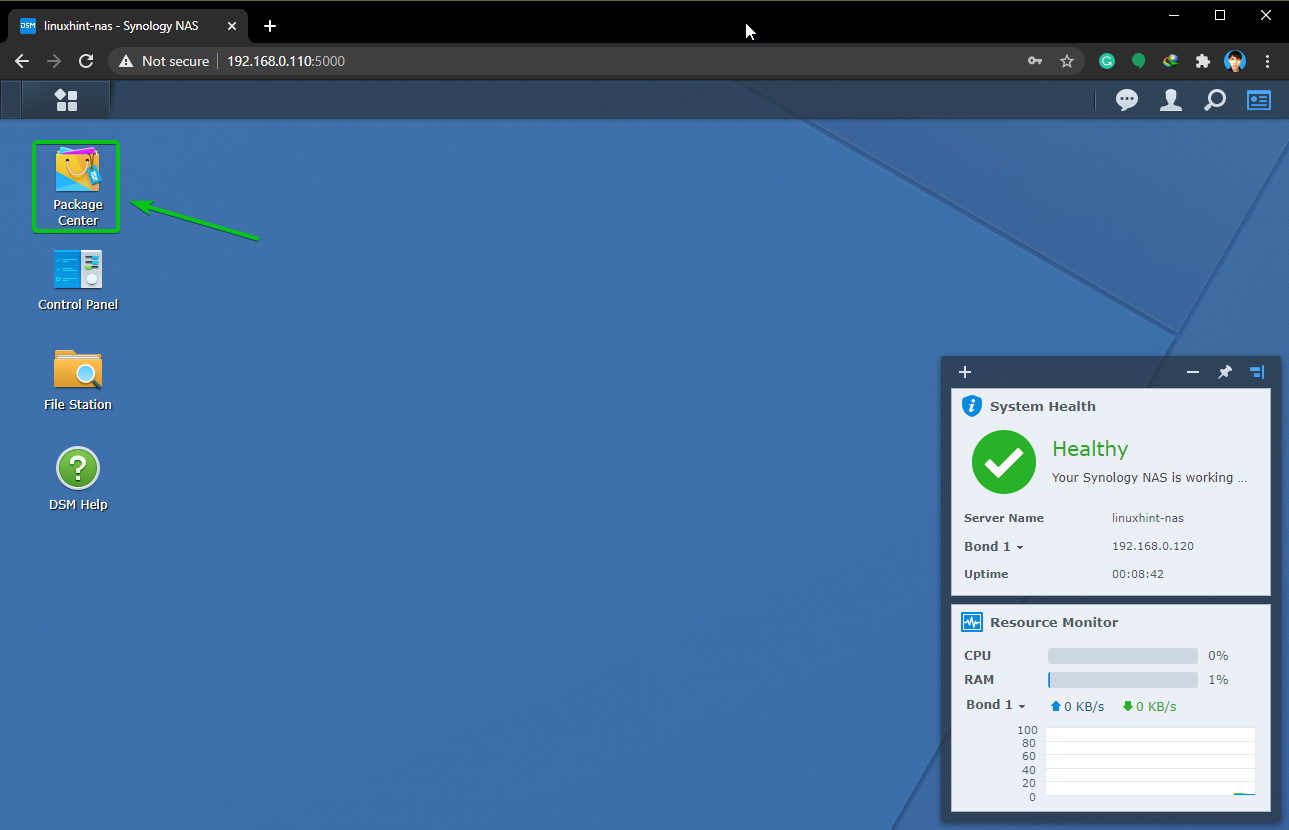Screen dimensions: 1289x830
Task: Open the saved passwords key icon
Action: [x=1035, y=61]
